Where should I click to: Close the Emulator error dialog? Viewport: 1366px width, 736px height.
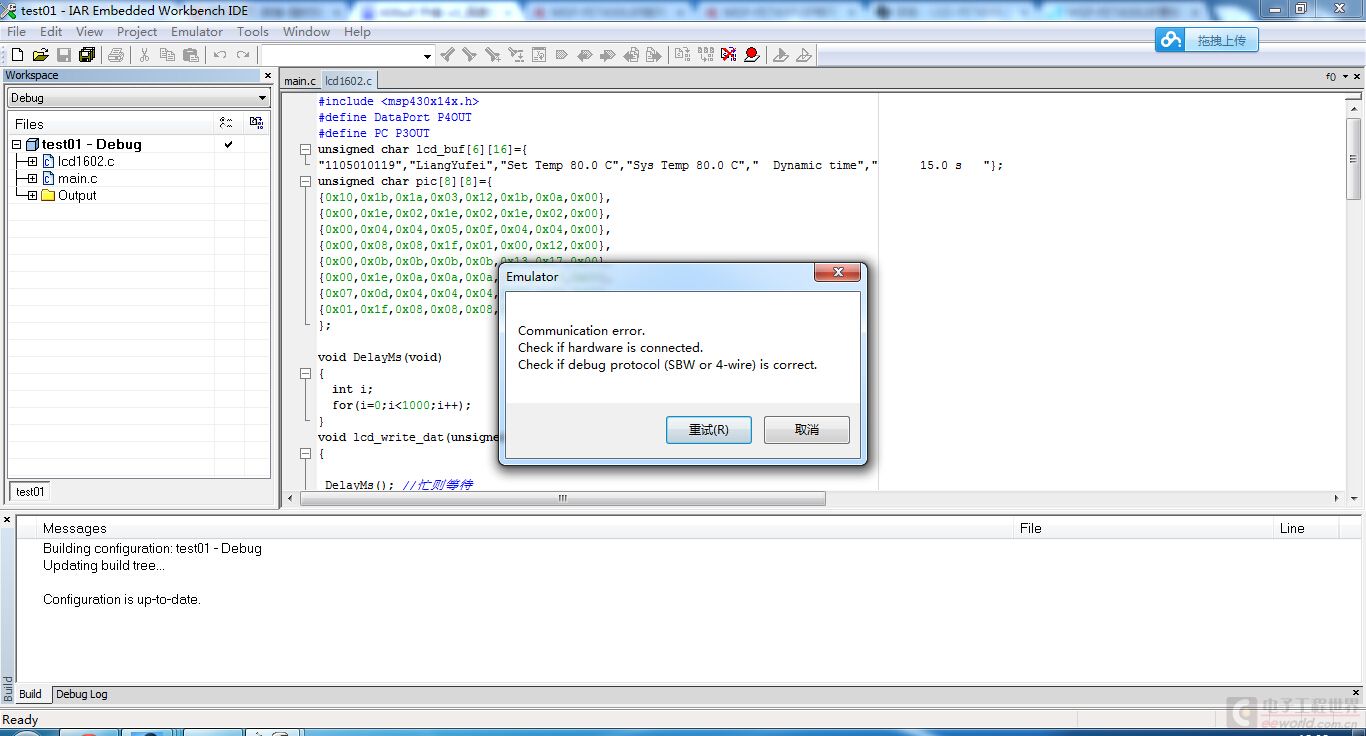[838, 273]
